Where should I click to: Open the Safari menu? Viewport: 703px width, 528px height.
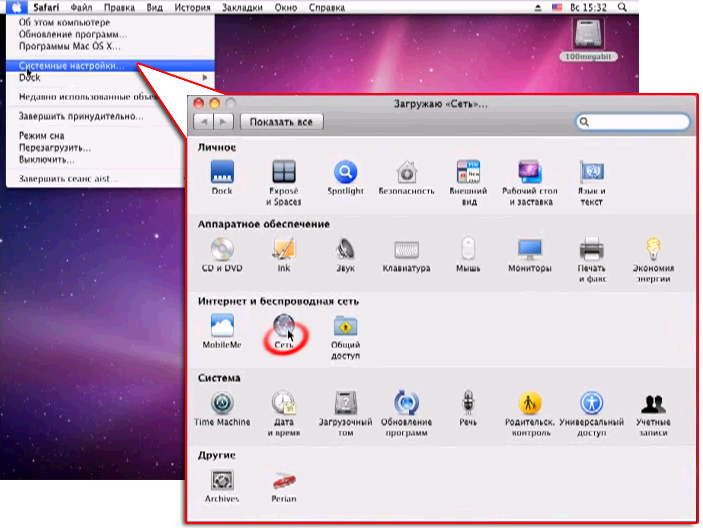point(46,8)
